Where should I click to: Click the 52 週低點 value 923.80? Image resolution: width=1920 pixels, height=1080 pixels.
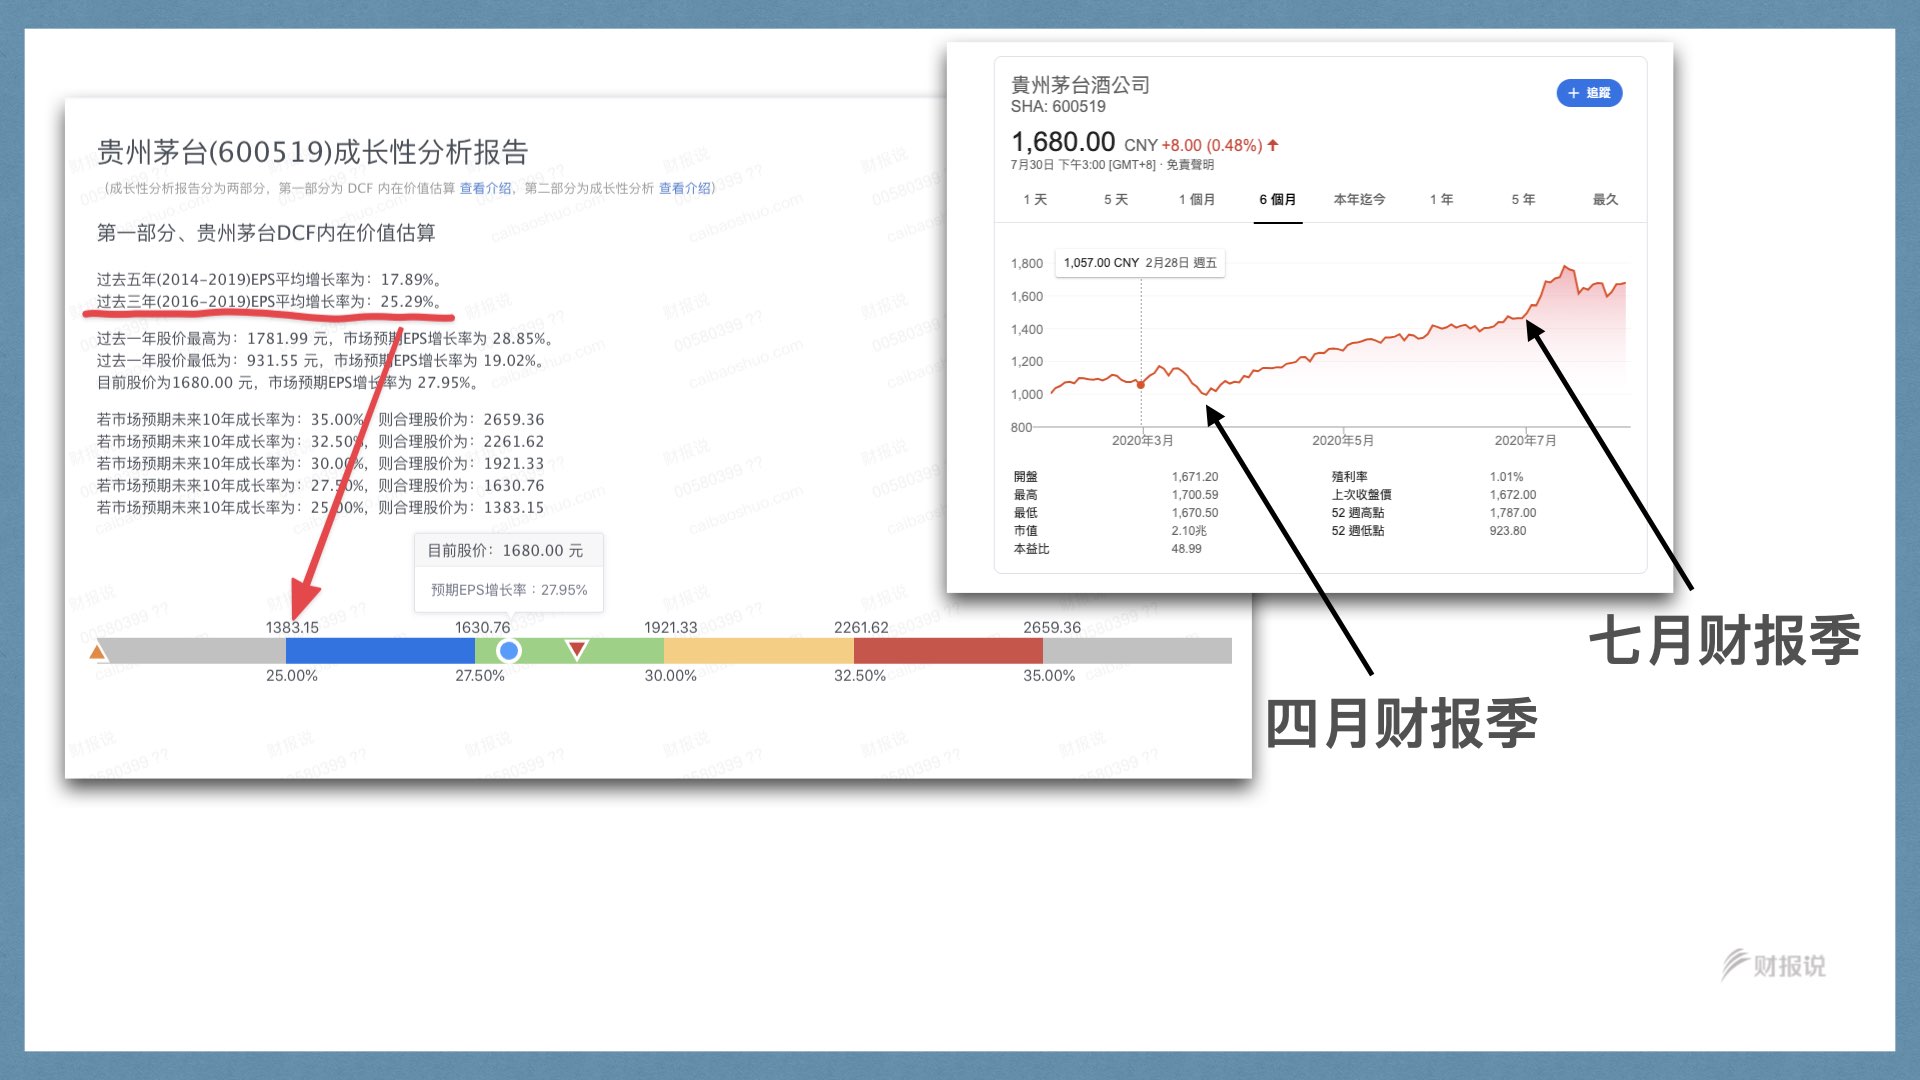coord(1508,531)
